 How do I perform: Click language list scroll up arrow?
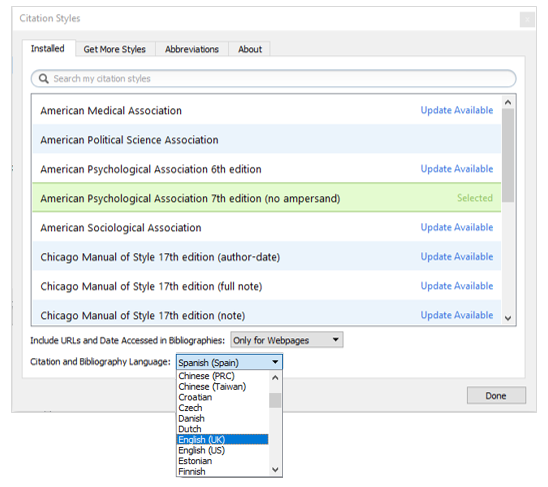[x=275, y=378]
